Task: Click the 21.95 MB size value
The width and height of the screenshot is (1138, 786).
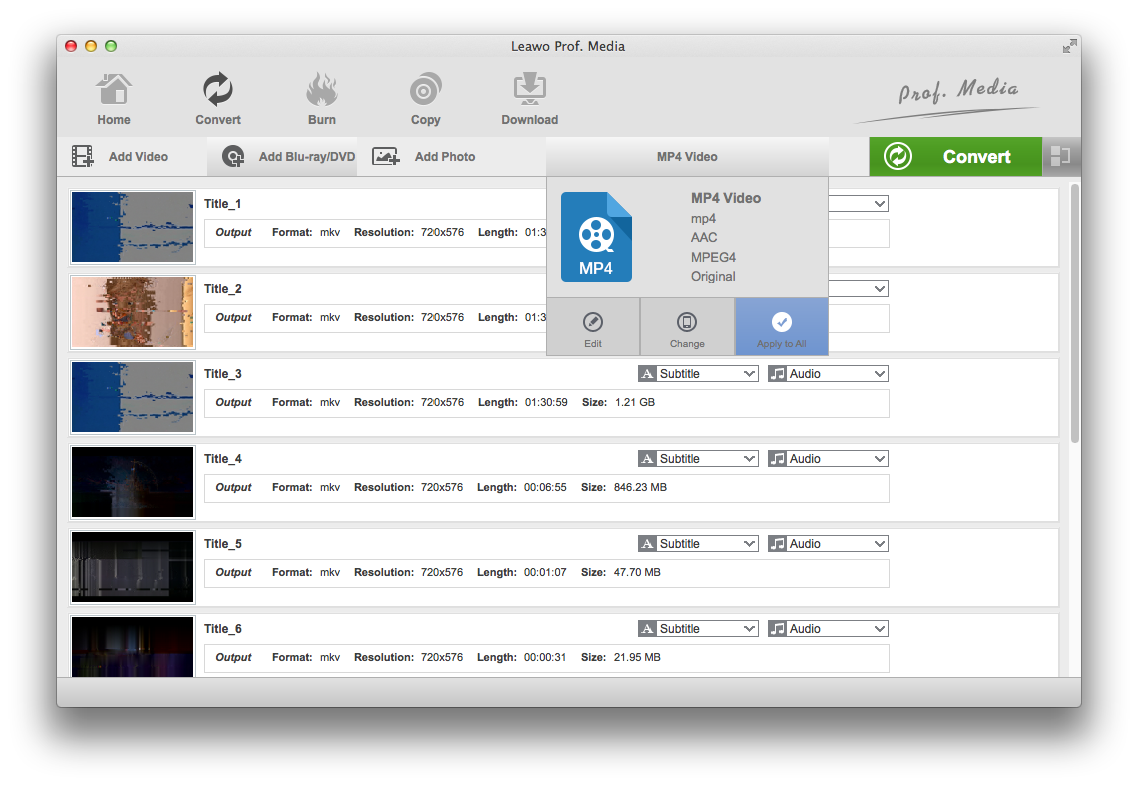Action: (x=637, y=657)
